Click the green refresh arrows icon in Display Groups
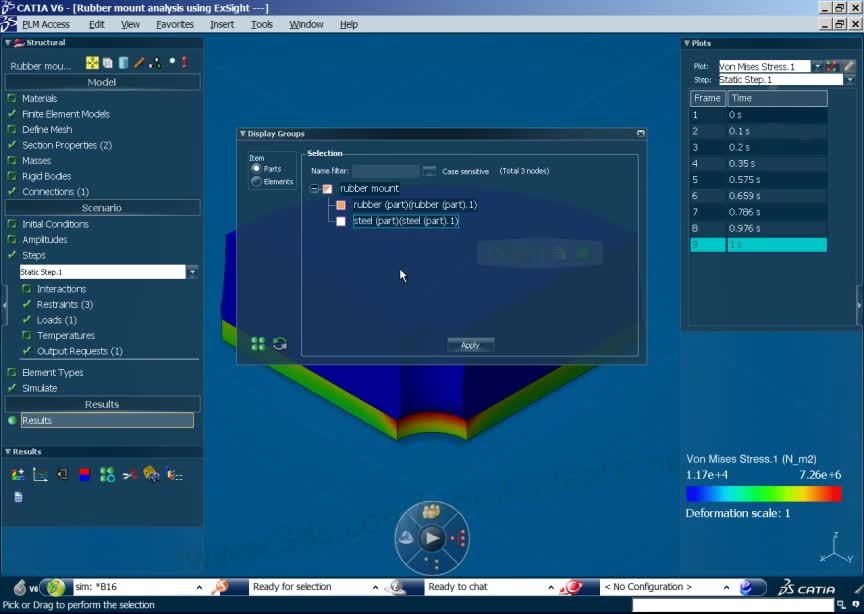Viewport: 864px width, 614px height. [x=280, y=344]
